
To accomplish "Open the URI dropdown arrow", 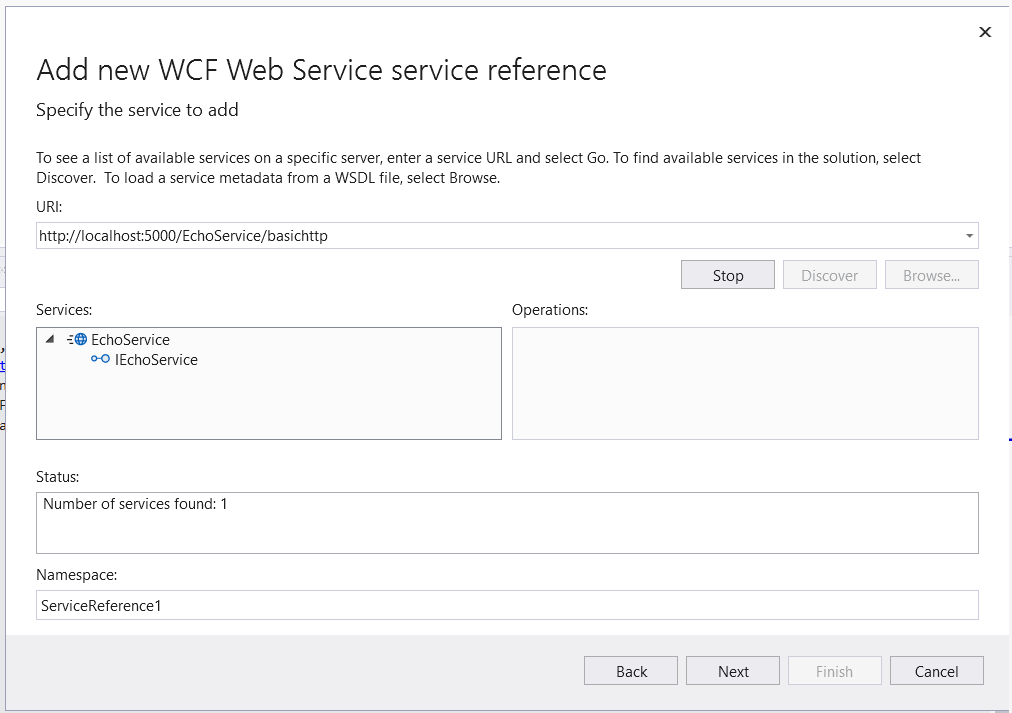I will click(968, 236).
